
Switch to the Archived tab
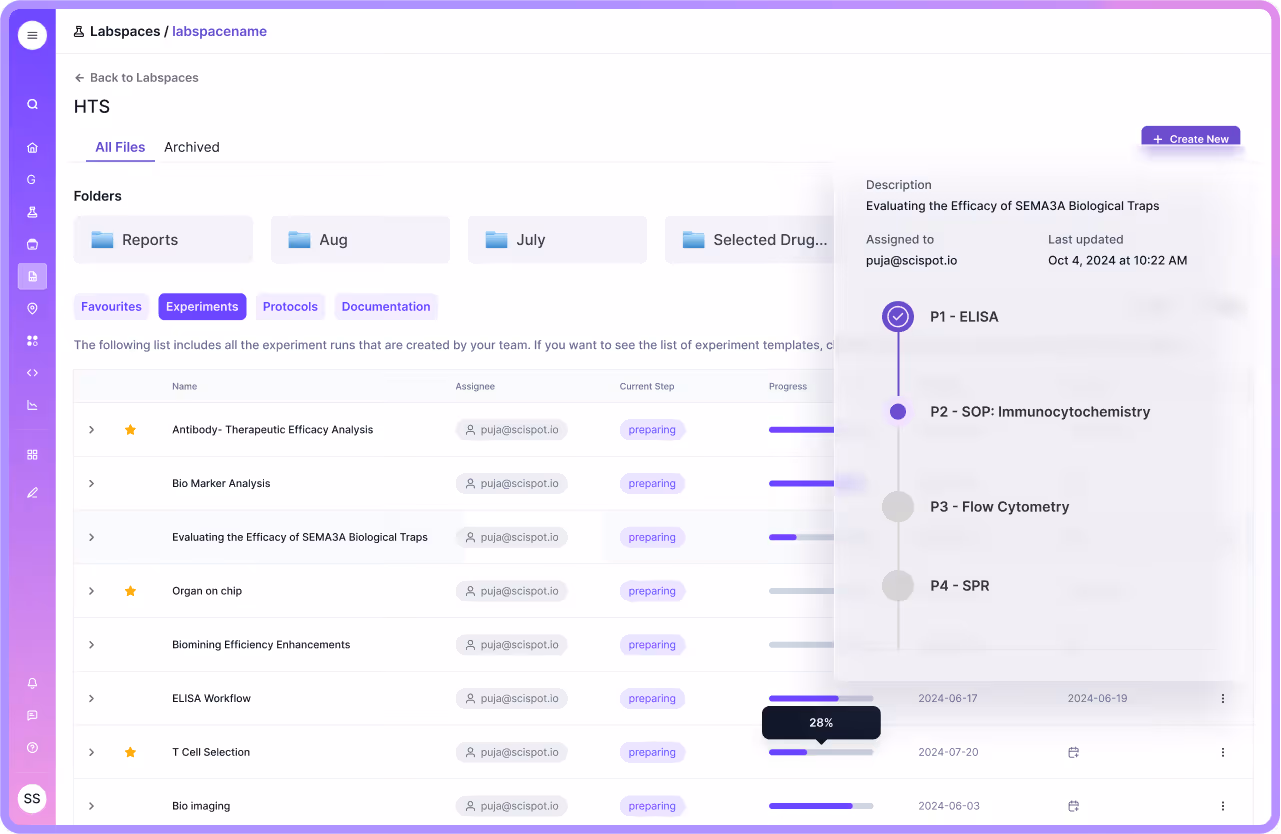(x=191, y=147)
